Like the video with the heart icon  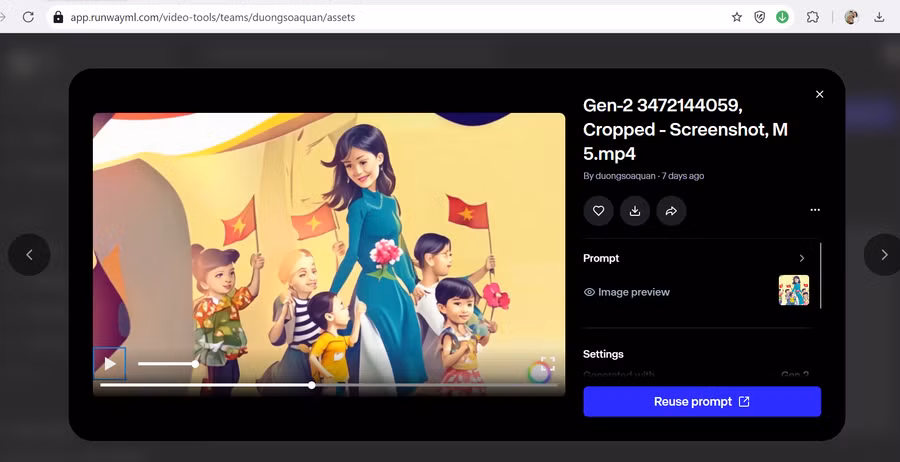[598, 211]
